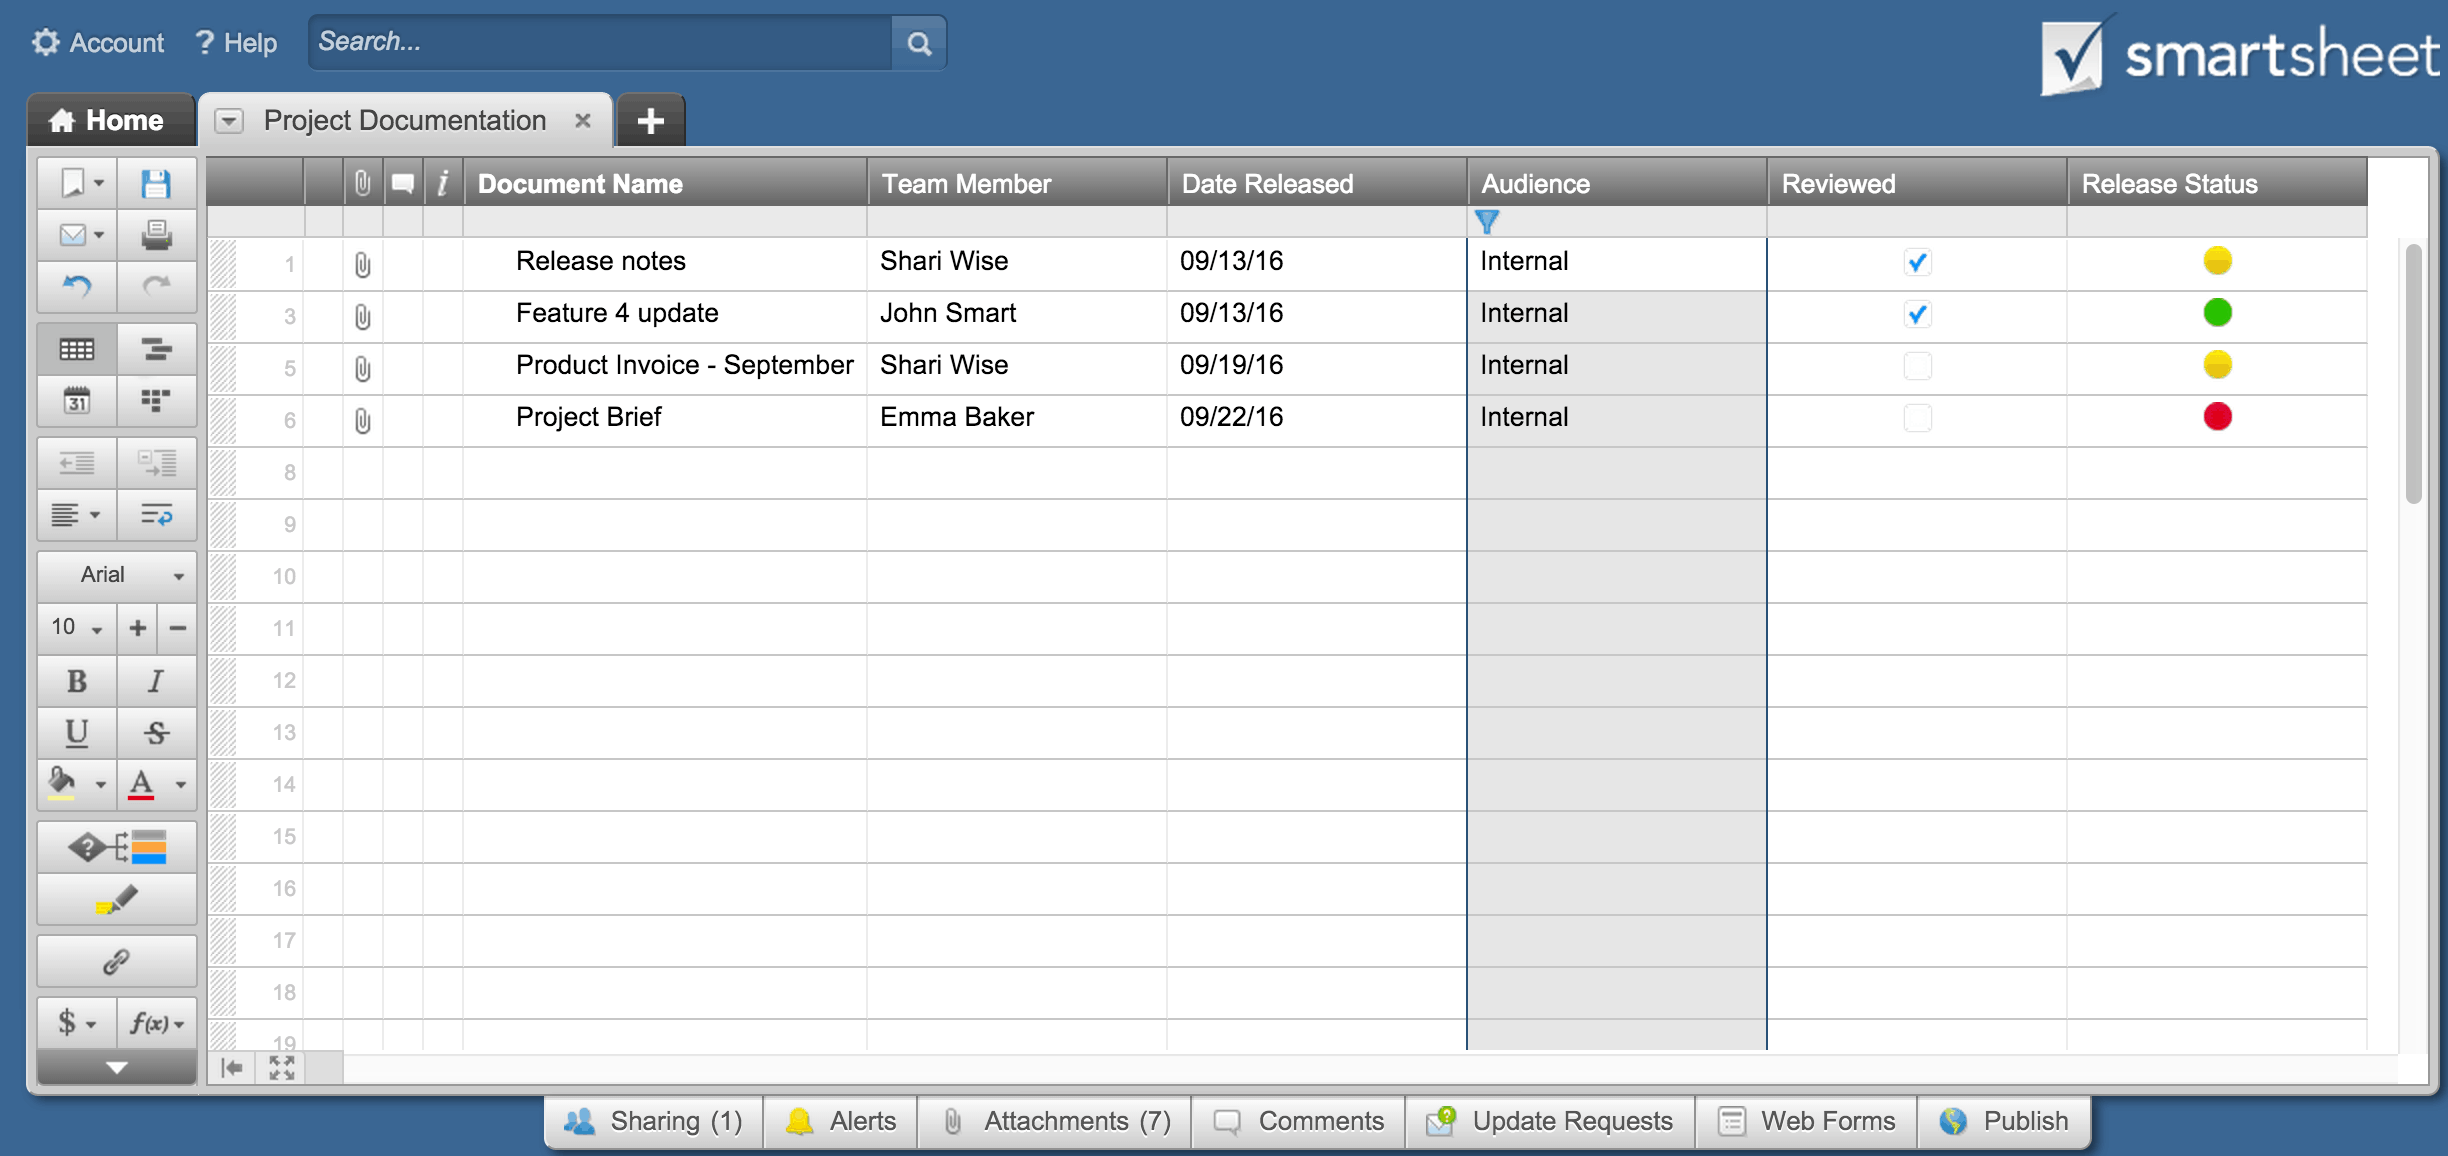Viewport: 2448px width, 1156px height.
Task: Switch to Gantt view
Action: [x=156, y=349]
